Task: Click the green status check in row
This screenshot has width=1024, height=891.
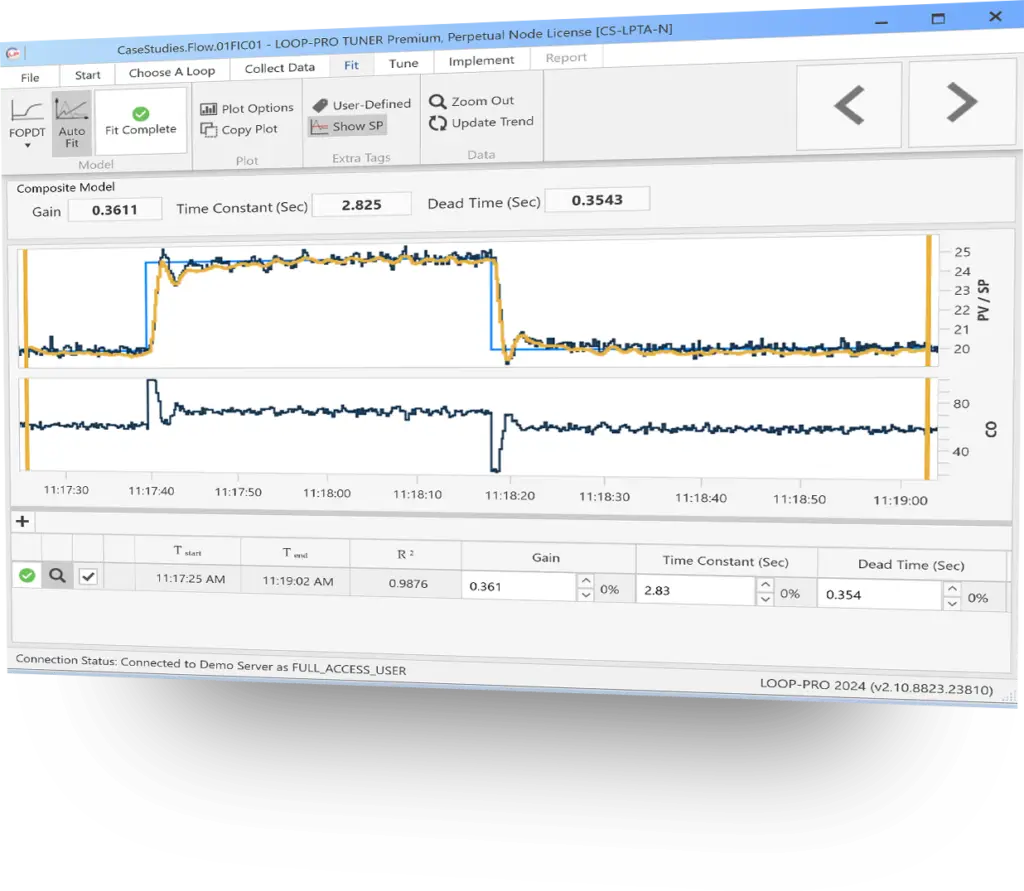Action: click(27, 575)
